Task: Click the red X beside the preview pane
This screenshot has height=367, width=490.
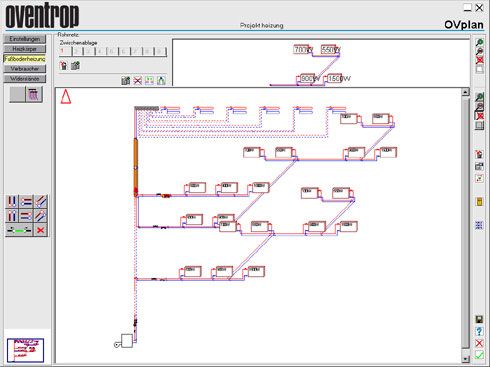Action: coord(479,60)
